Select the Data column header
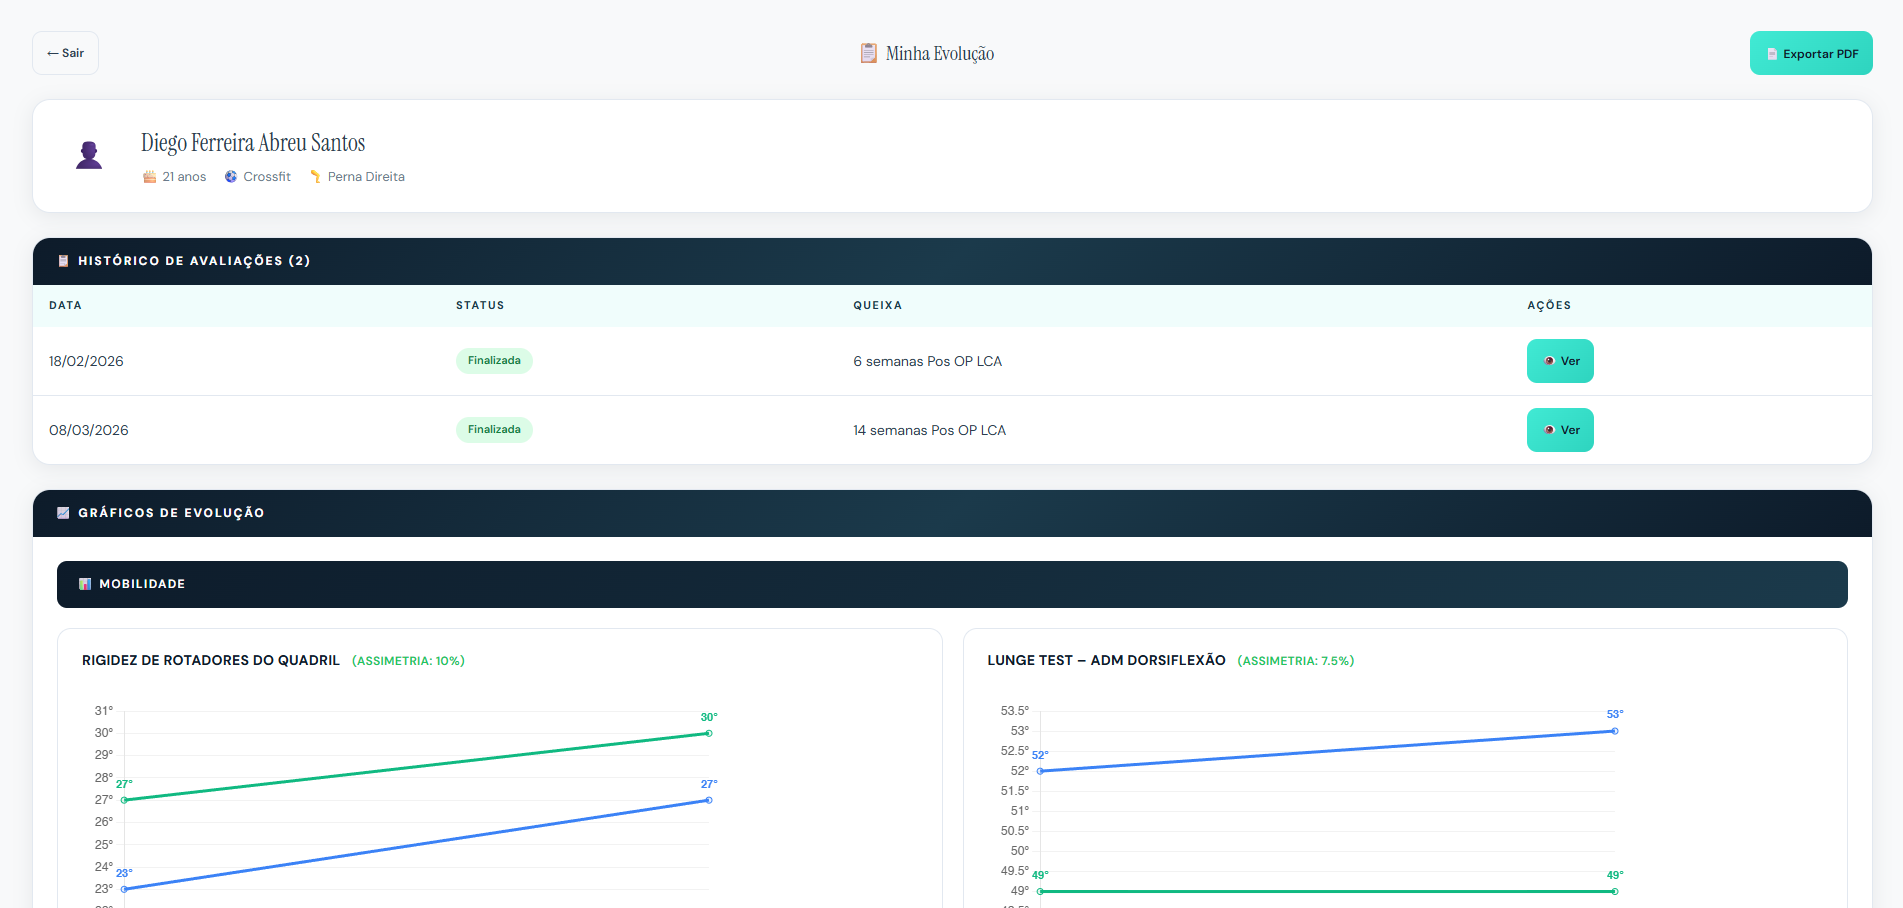The image size is (1903, 908). point(65,306)
